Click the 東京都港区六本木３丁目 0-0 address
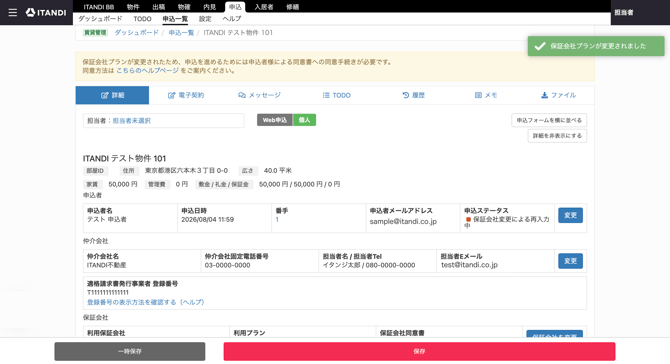Screen dimensions: 670x364 click(x=186, y=170)
